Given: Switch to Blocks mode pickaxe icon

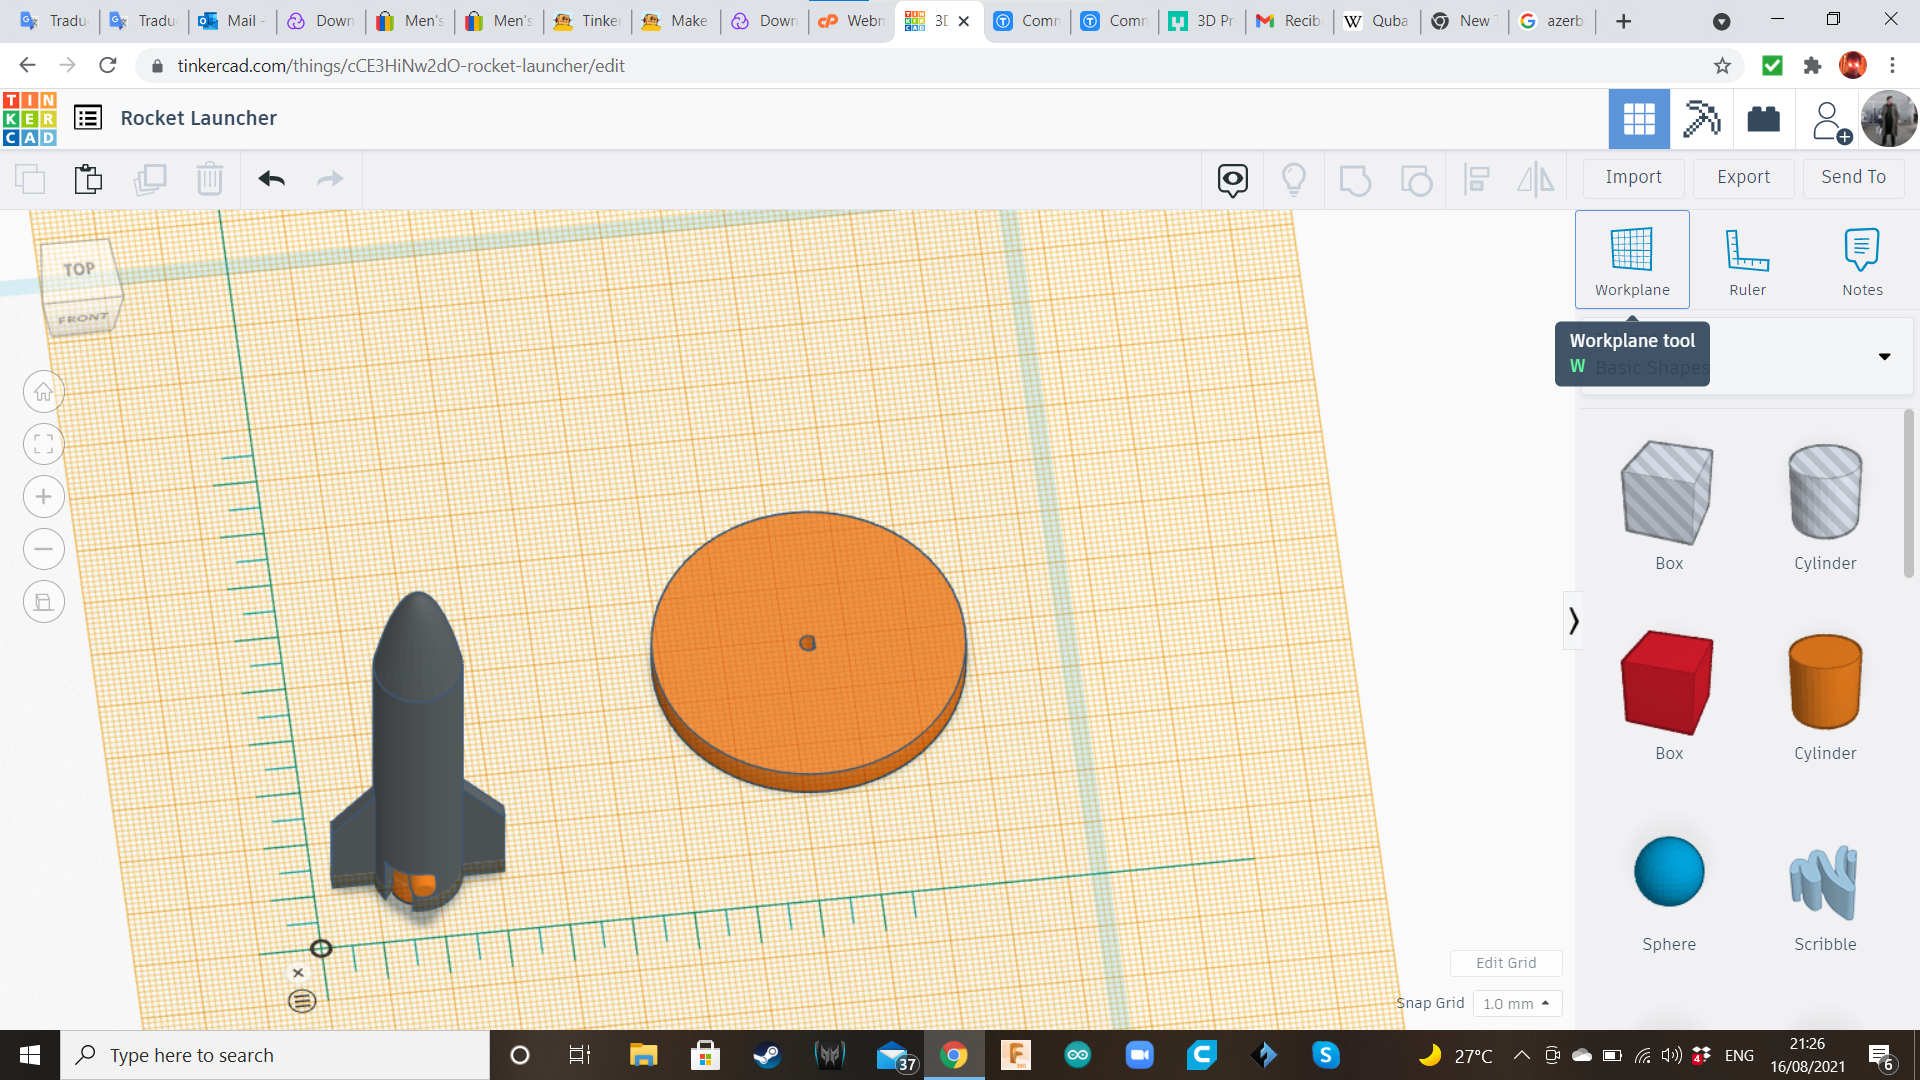Looking at the screenshot, I should point(1701,119).
